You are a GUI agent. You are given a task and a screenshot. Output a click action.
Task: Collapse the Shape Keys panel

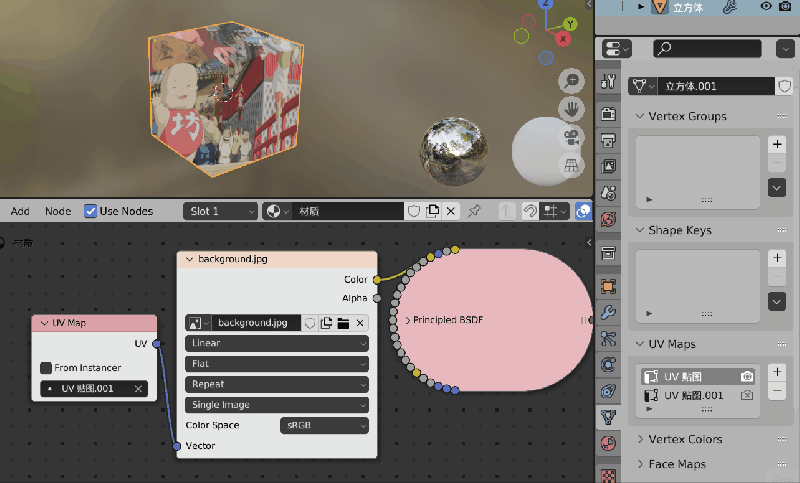click(640, 230)
